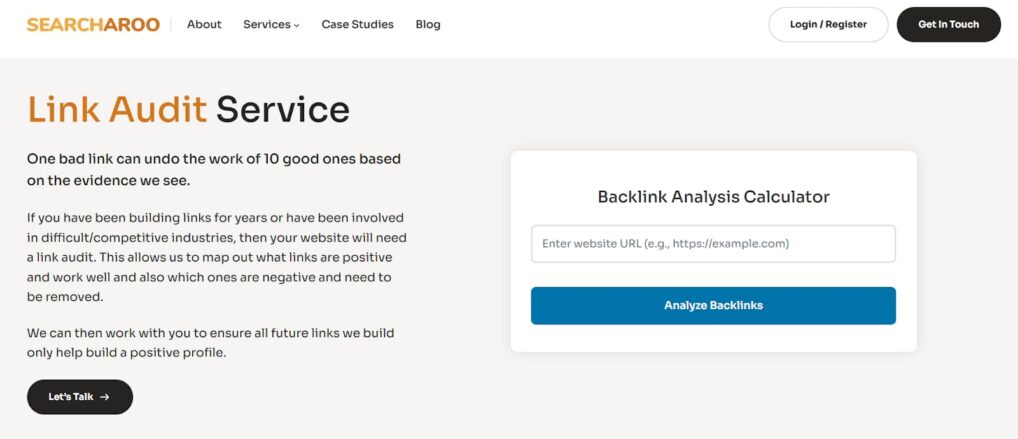Viewport: 1018px width, 439px height.
Task: Click the Login / Register button
Action: pyautogui.click(x=828, y=25)
